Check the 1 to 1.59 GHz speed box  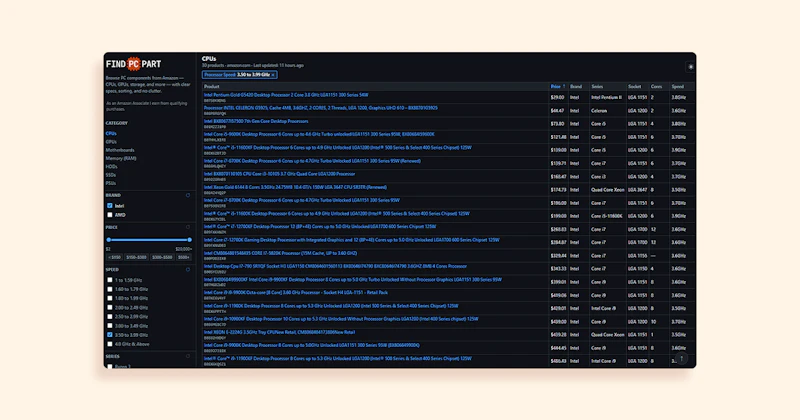coord(110,280)
